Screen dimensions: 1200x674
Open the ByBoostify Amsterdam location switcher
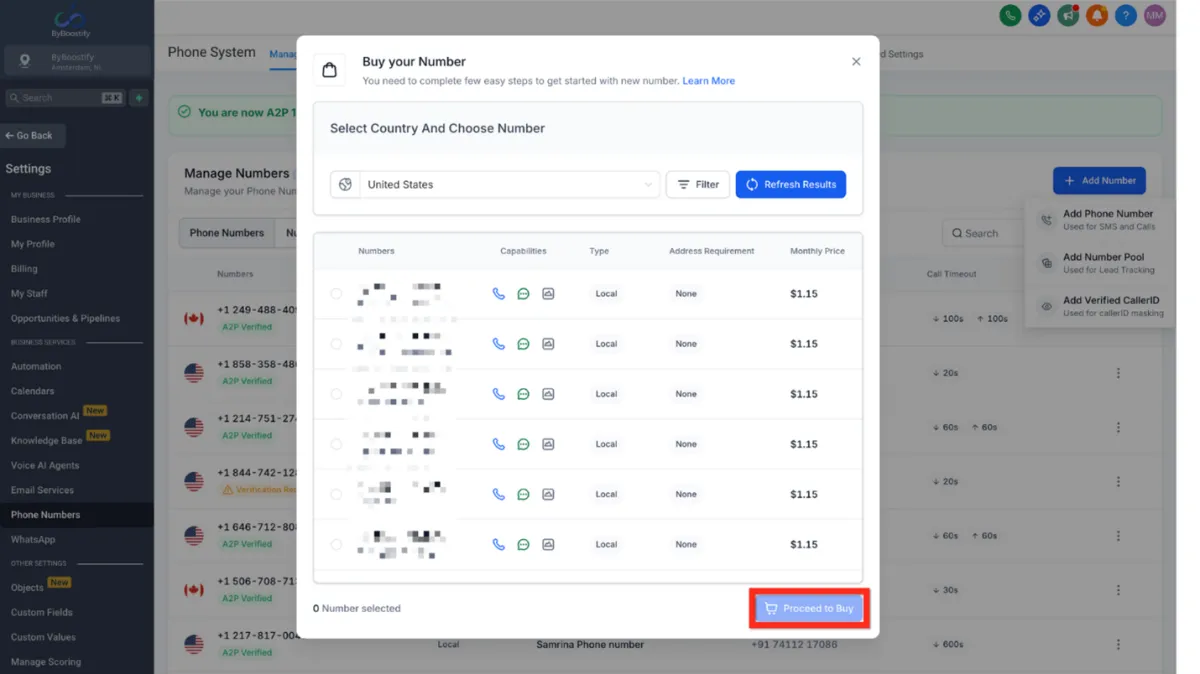click(77, 61)
